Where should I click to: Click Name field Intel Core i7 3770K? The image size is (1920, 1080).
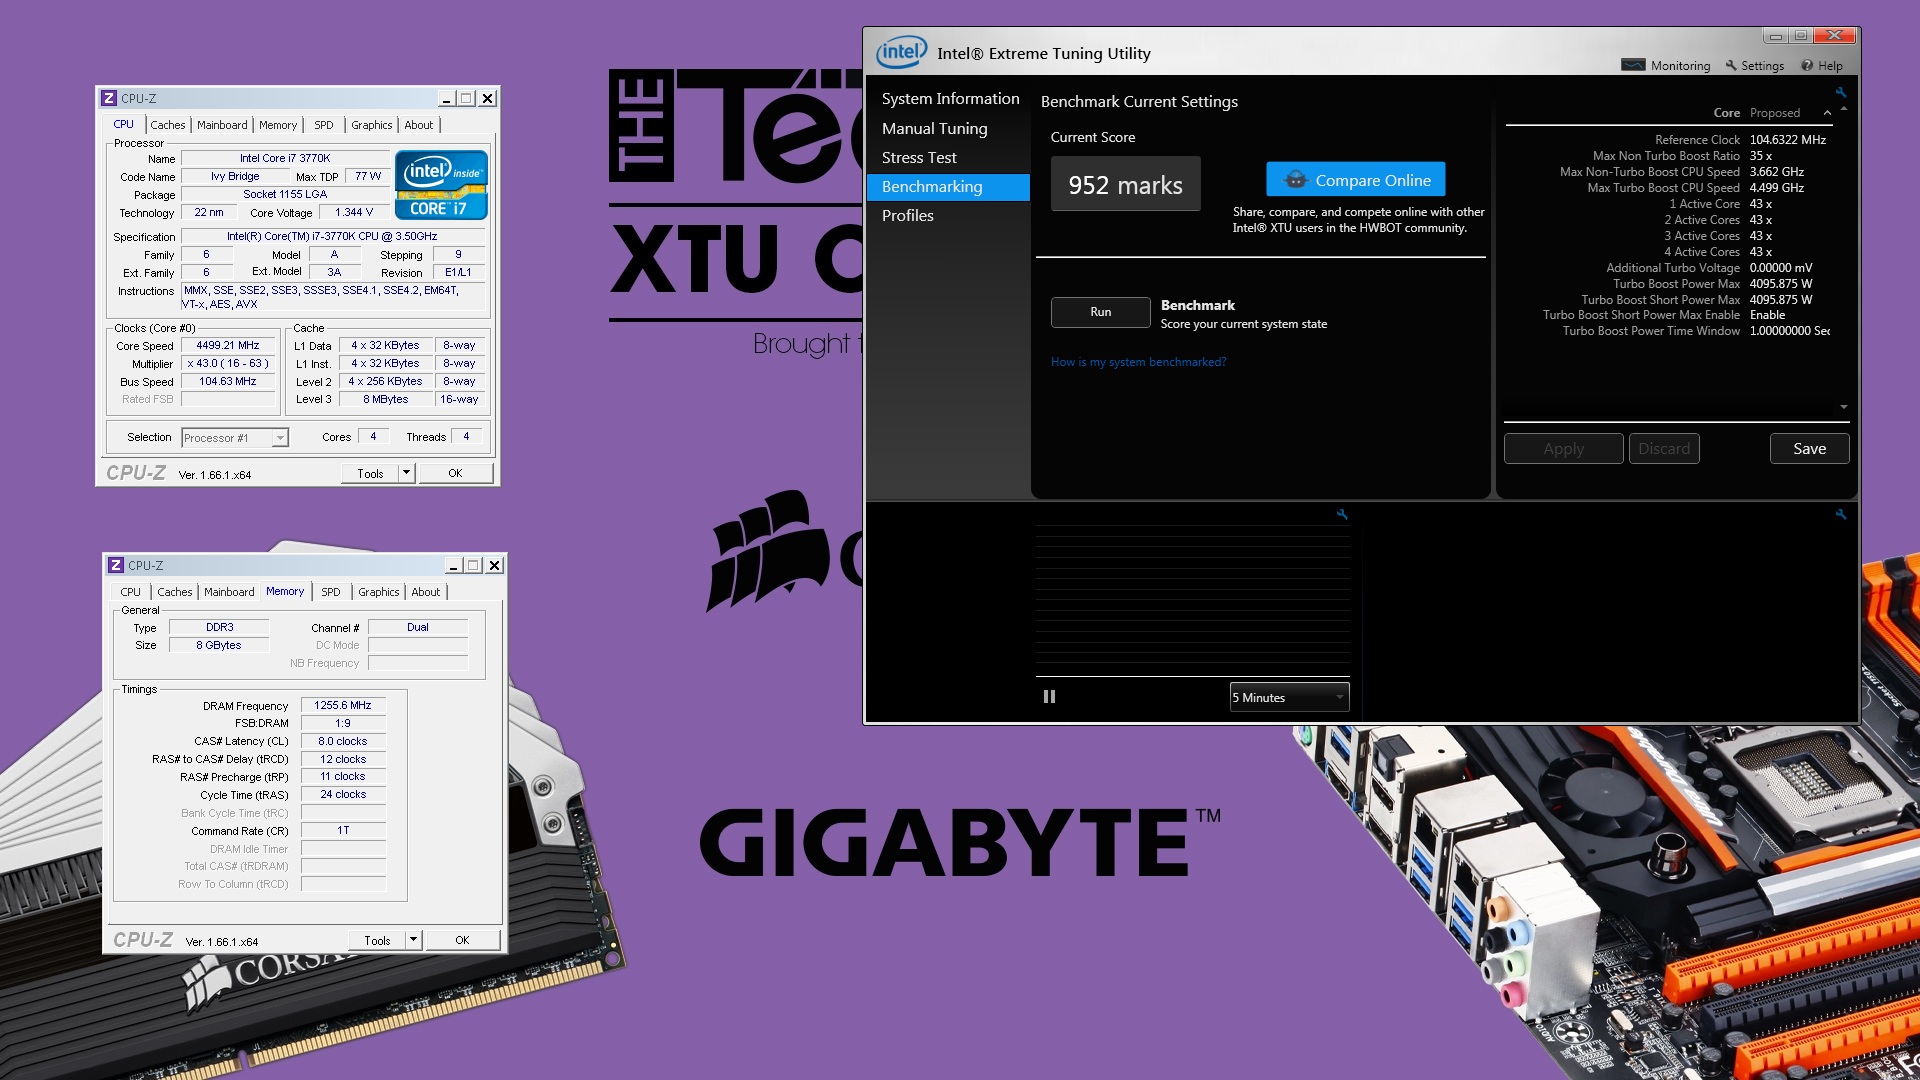[x=285, y=158]
